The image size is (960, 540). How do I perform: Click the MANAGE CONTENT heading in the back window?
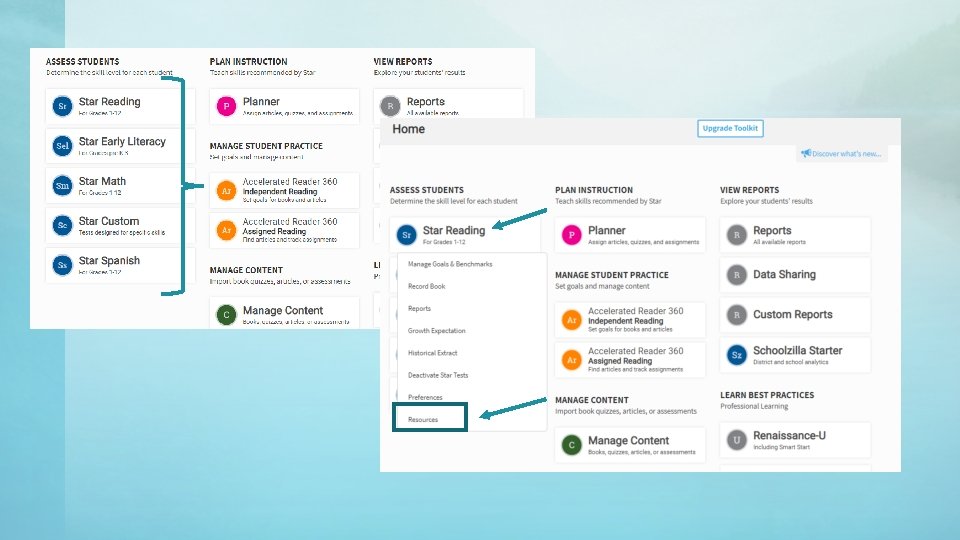(246, 270)
